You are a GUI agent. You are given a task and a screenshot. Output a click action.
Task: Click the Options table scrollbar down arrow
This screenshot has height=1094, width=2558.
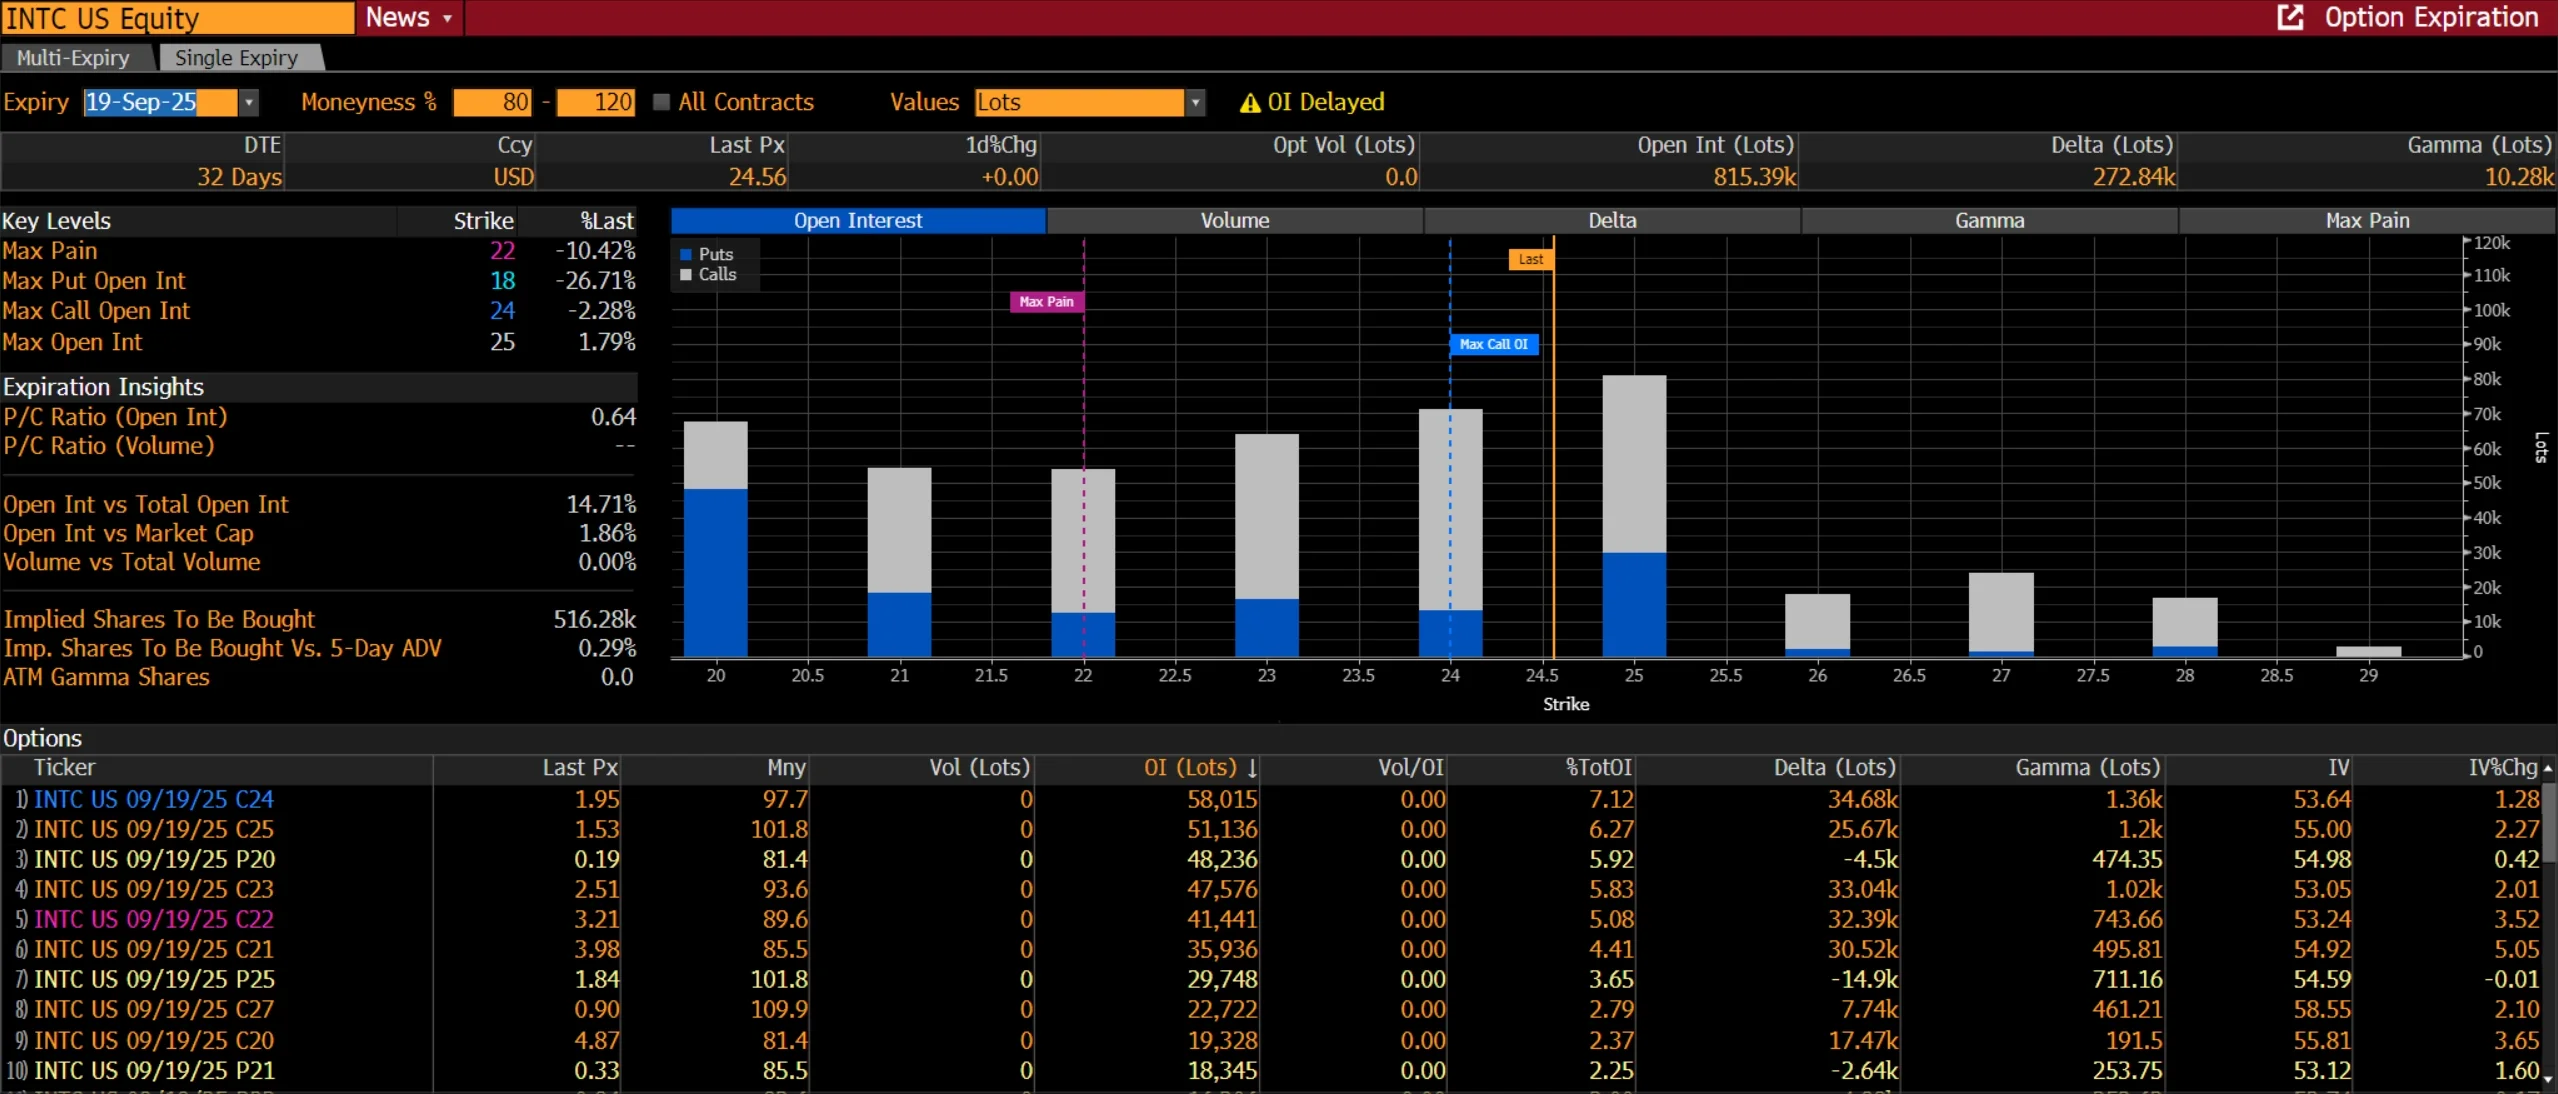click(x=2548, y=1078)
